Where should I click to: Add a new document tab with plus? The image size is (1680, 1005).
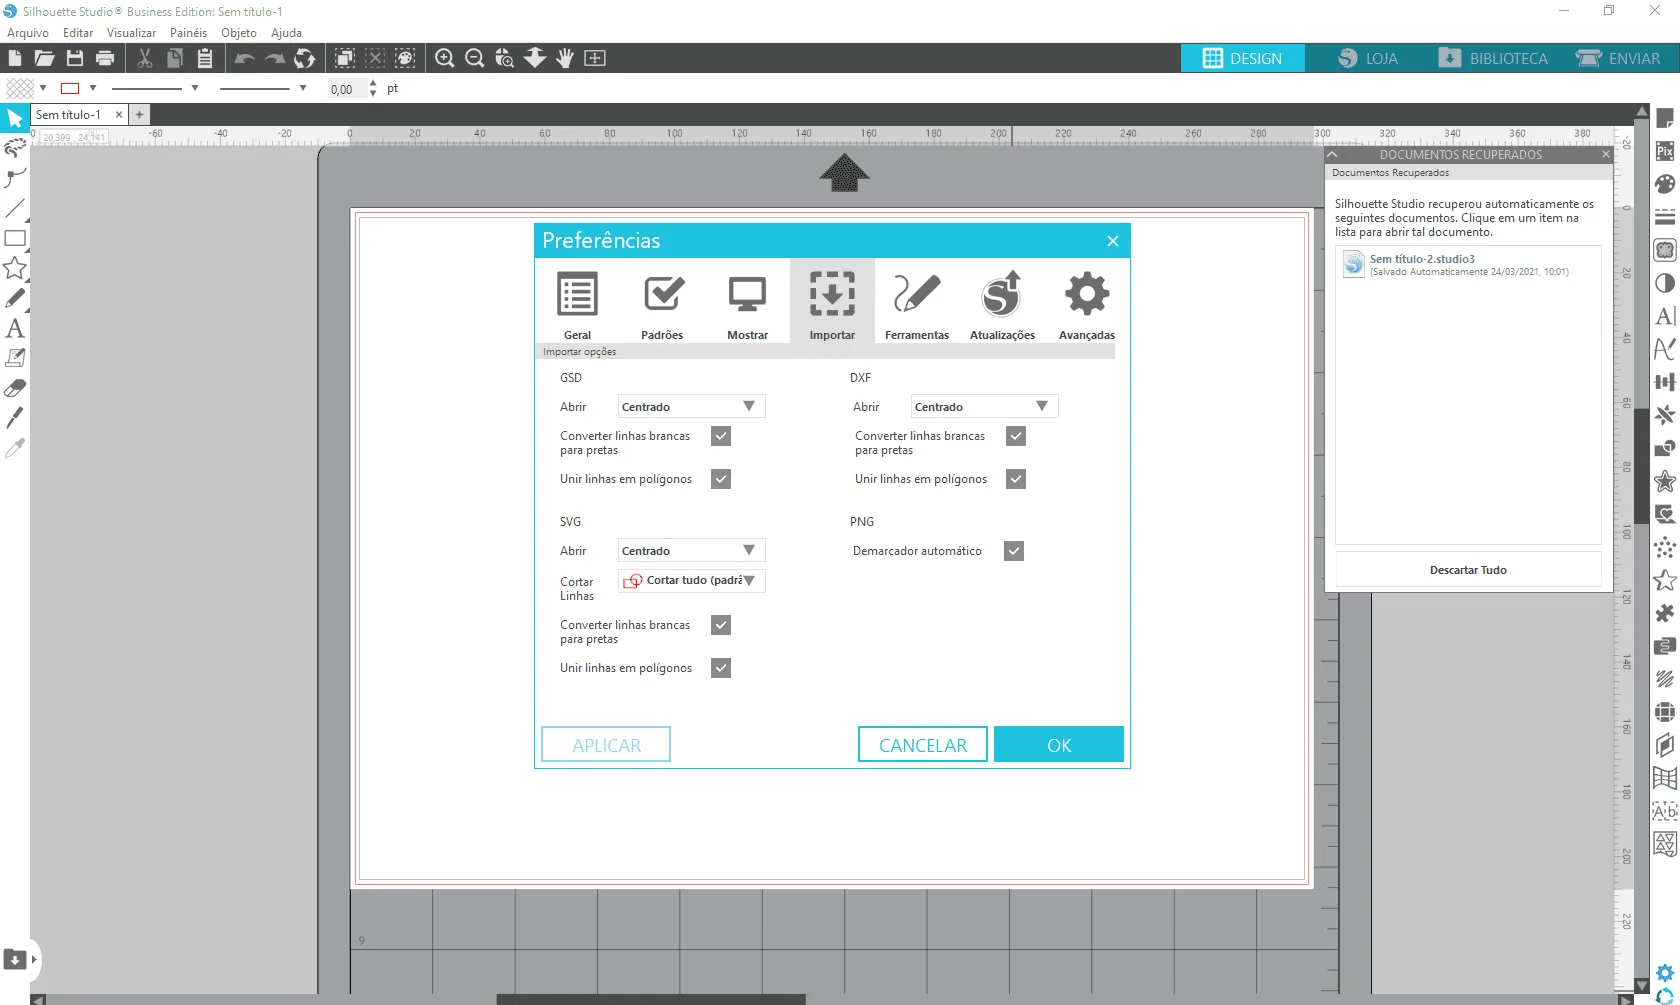coord(140,115)
